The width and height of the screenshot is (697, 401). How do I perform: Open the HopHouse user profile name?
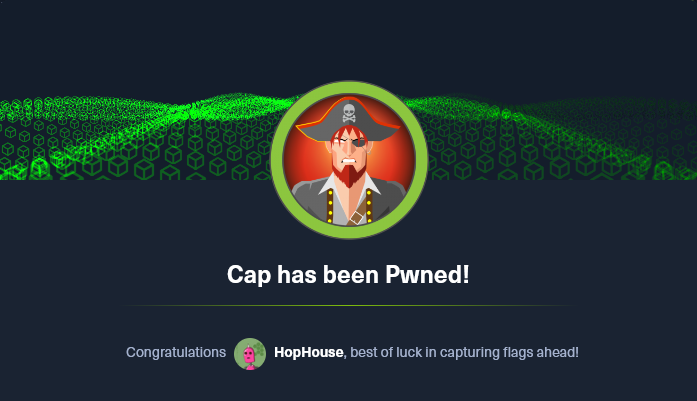coord(308,352)
